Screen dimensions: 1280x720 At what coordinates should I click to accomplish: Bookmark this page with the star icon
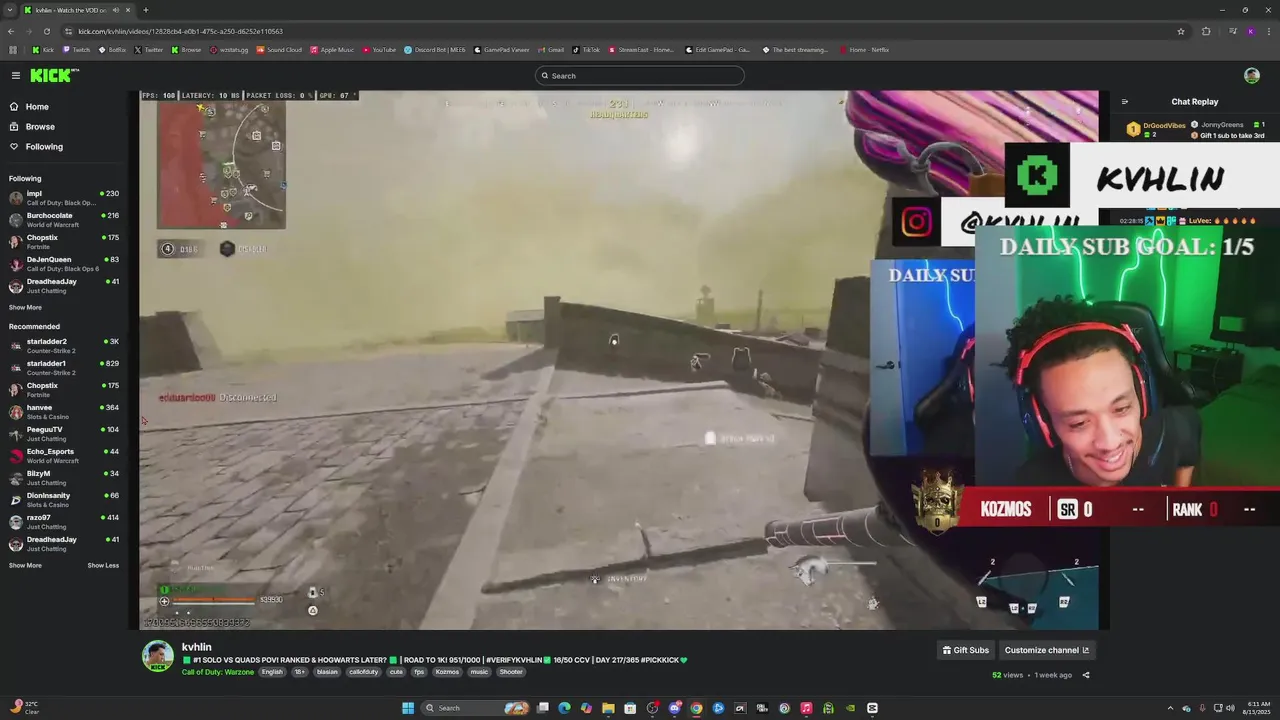coord(1181,31)
